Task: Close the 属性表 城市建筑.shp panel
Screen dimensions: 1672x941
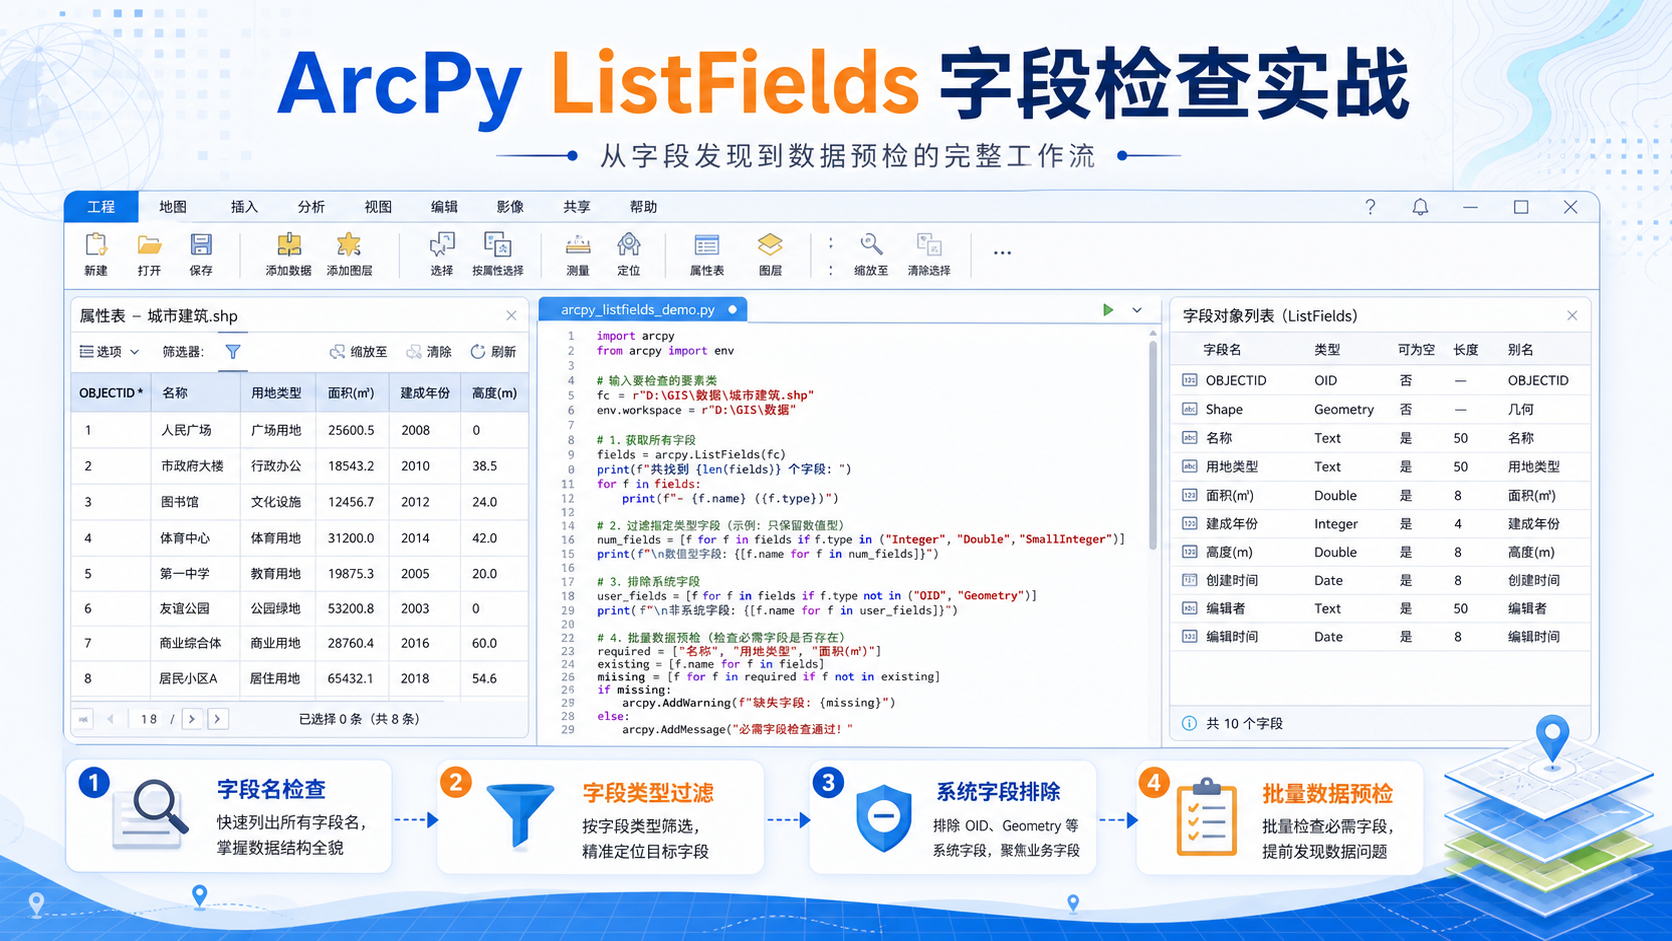Action: pos(511,316)
